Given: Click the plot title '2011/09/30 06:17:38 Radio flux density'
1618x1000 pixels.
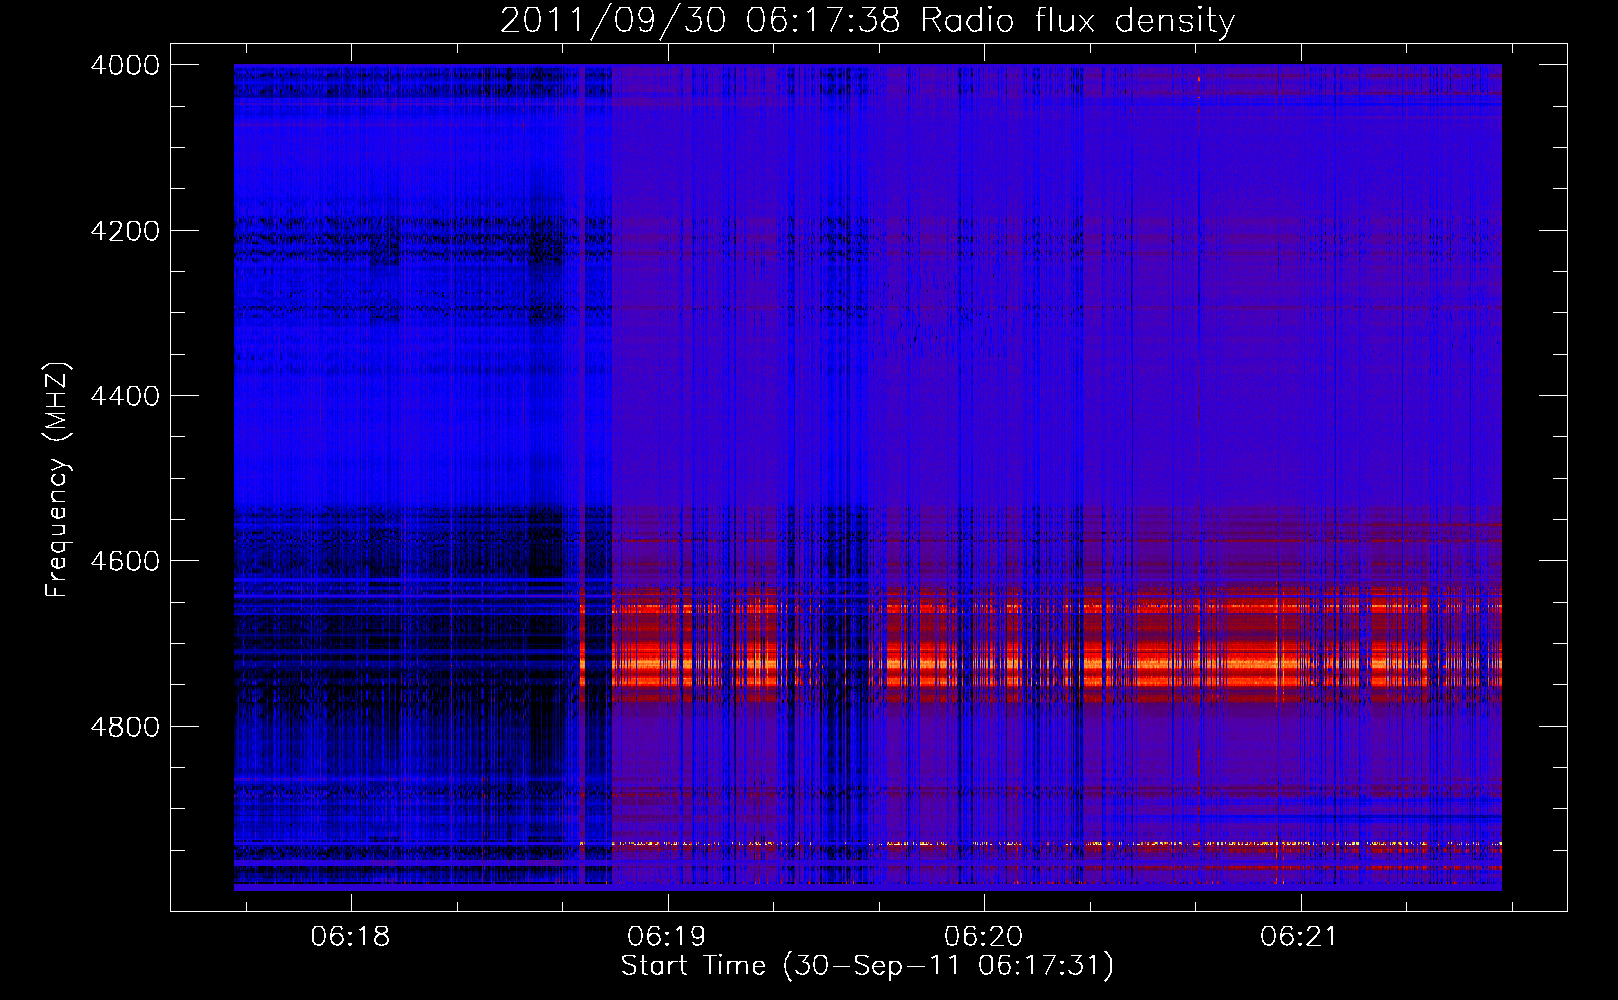Looking at the screenshot, I should pos(867,20).
